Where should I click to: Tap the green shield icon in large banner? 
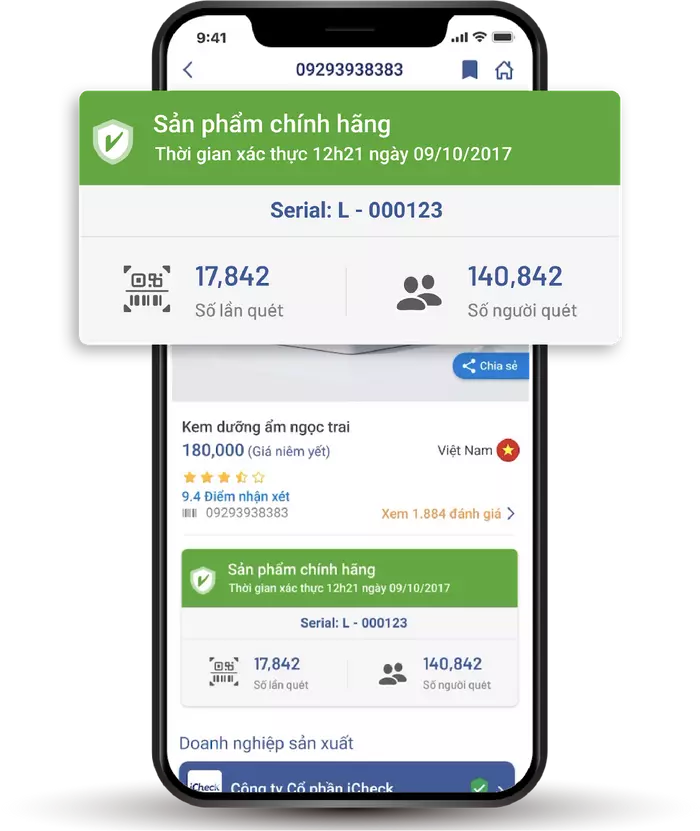coord(113,142)
